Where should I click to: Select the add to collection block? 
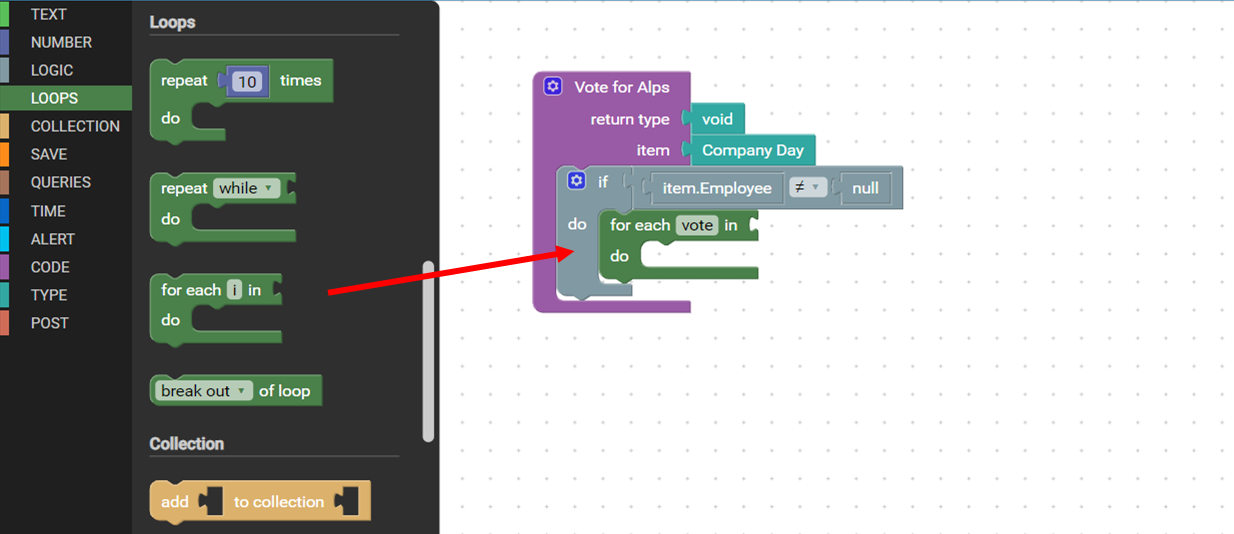click(x=260, y=501)
